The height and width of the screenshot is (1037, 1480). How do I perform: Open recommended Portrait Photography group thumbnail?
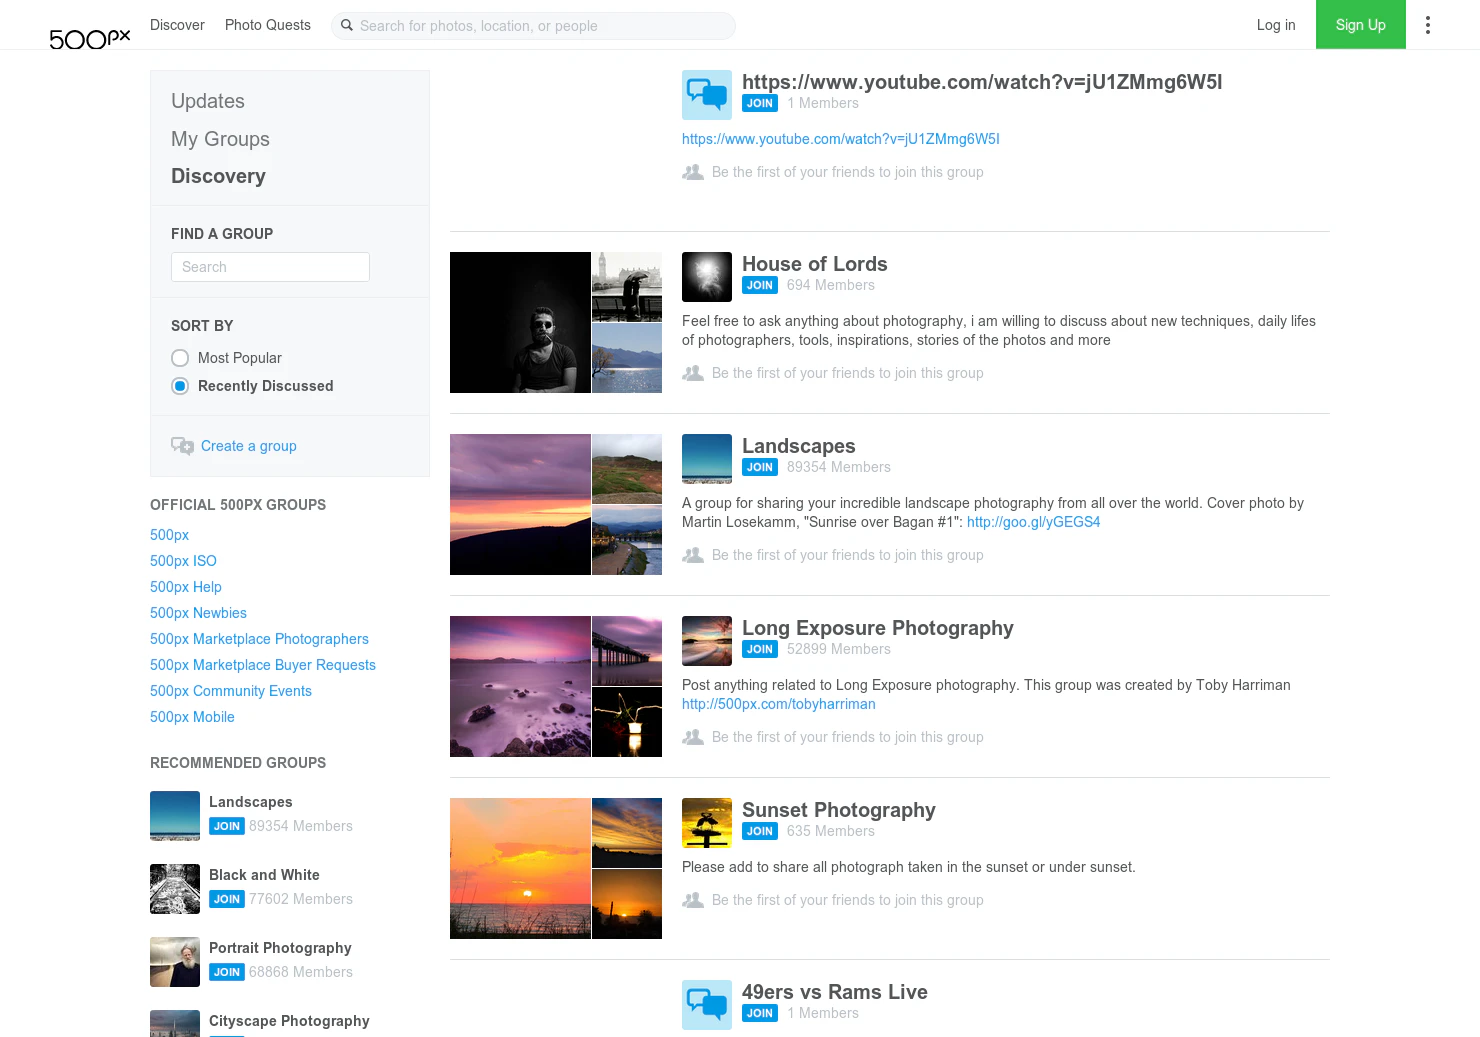pos(175,962)
